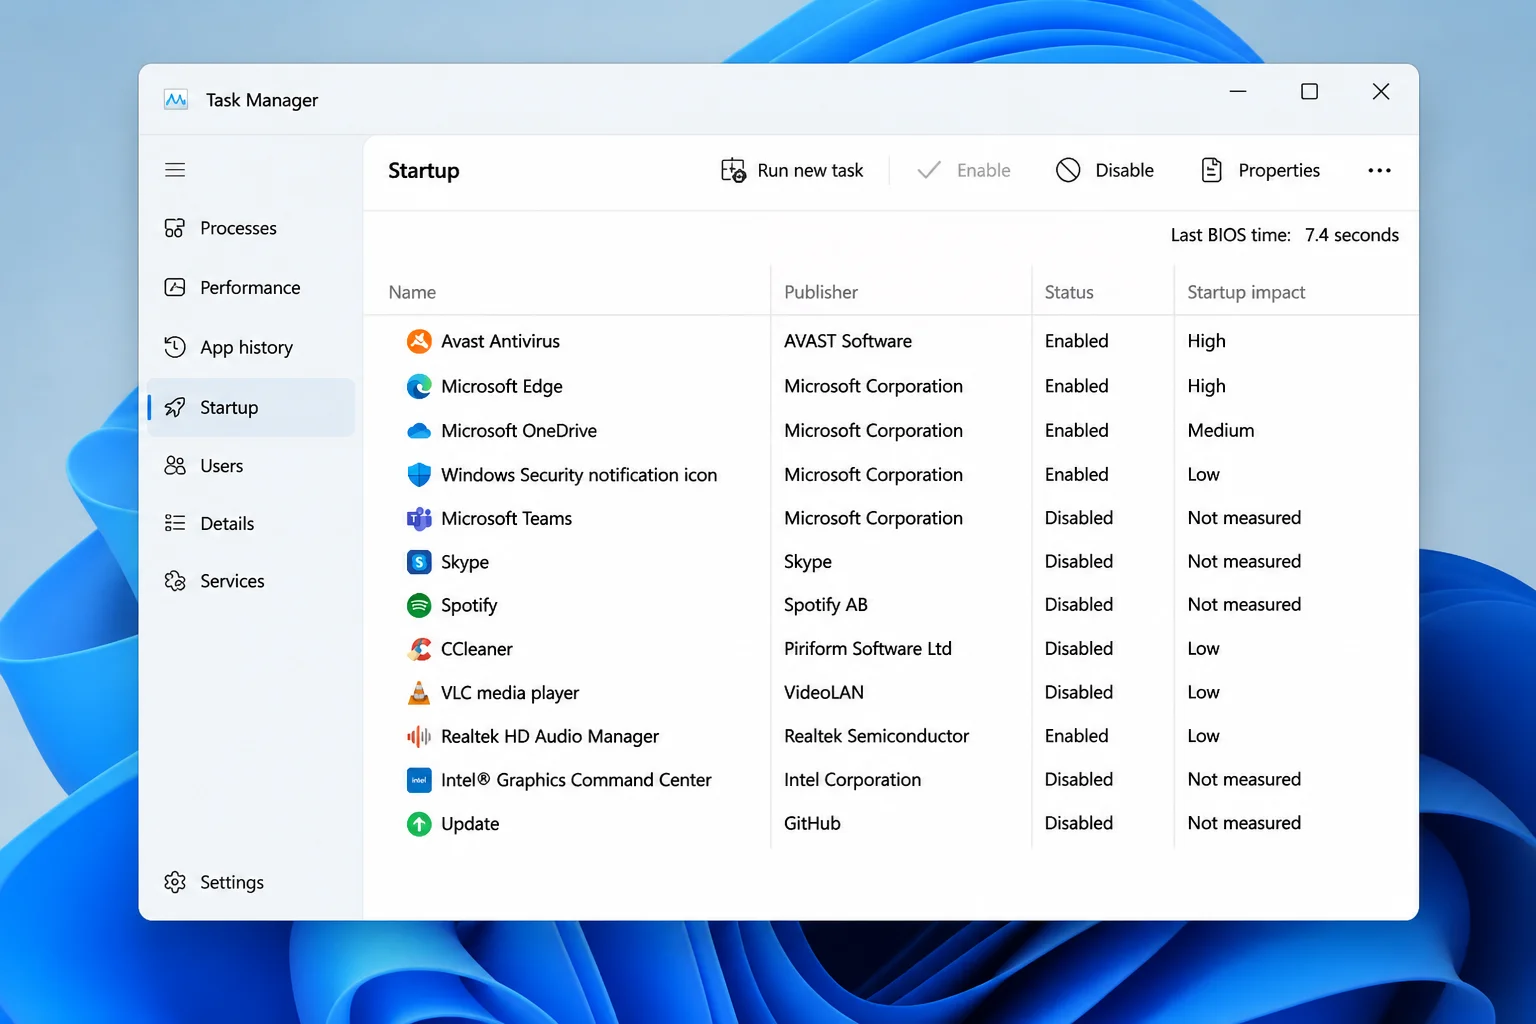
Task: Click the Intel Graphics Command Center icon
Action: 419,780
